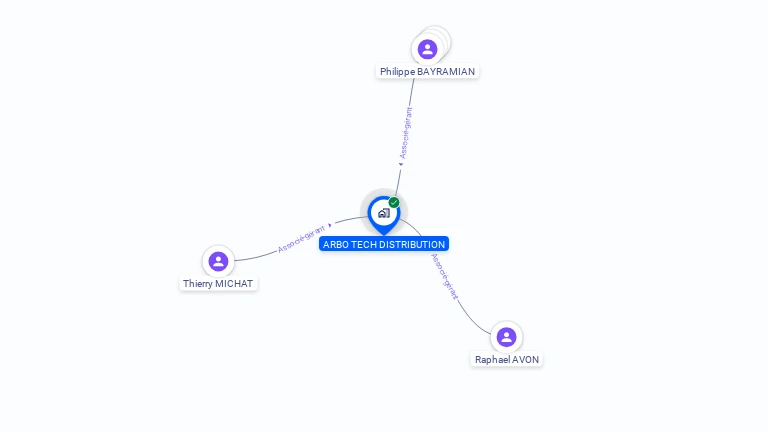Screen dimensions: 768x432
Task: Click the edge line just below Philippe BAYRAMIAN label
Action: point(412,92)
